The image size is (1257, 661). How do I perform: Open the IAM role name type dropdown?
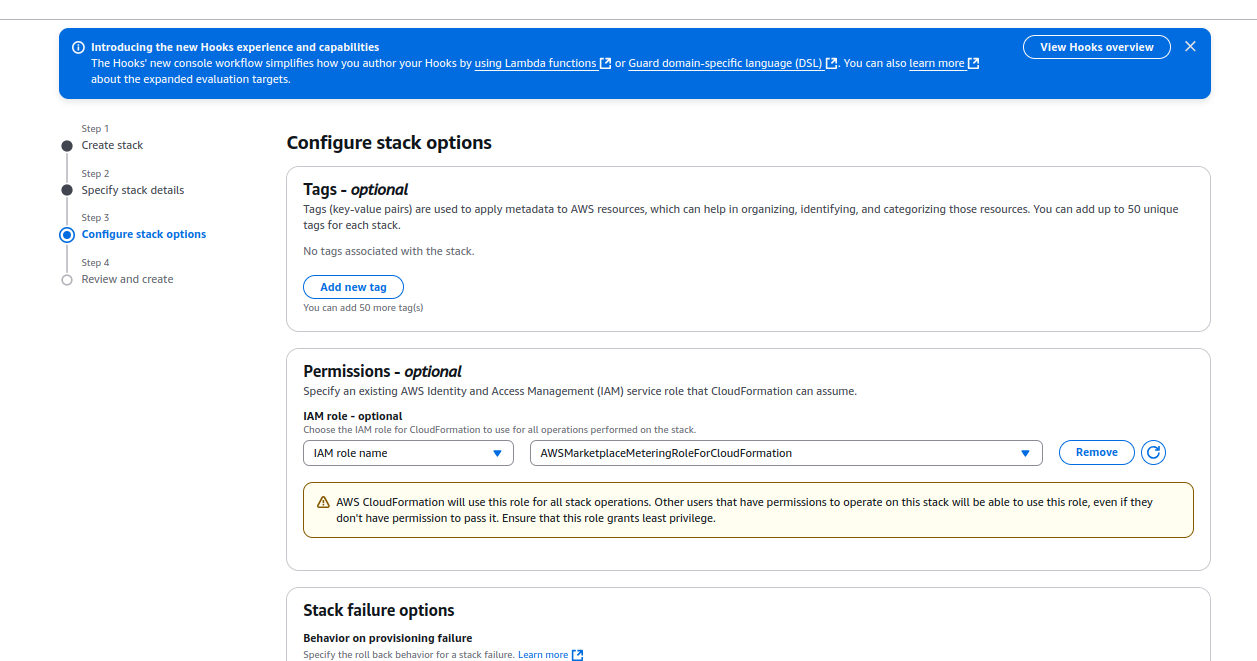[408, 453]
